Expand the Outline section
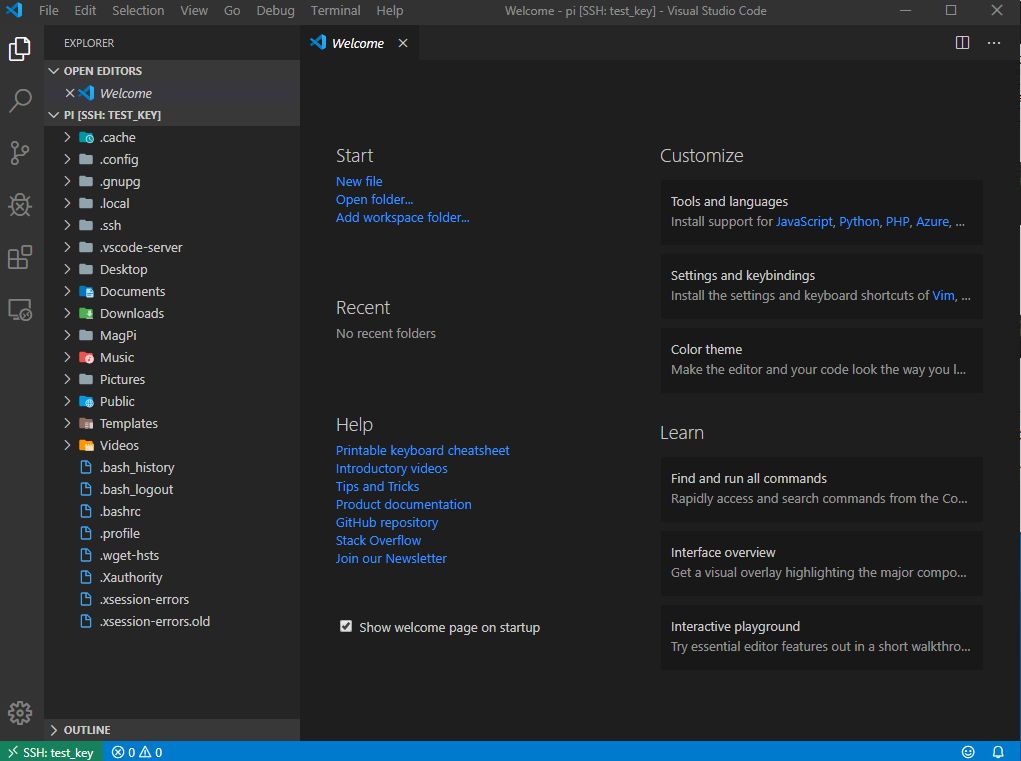 pos(172,730)
